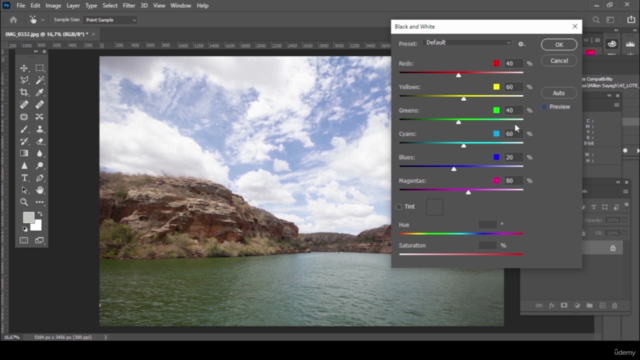Select the Zoom magnifier tool

pyautogui.click(x=24, y=202)
